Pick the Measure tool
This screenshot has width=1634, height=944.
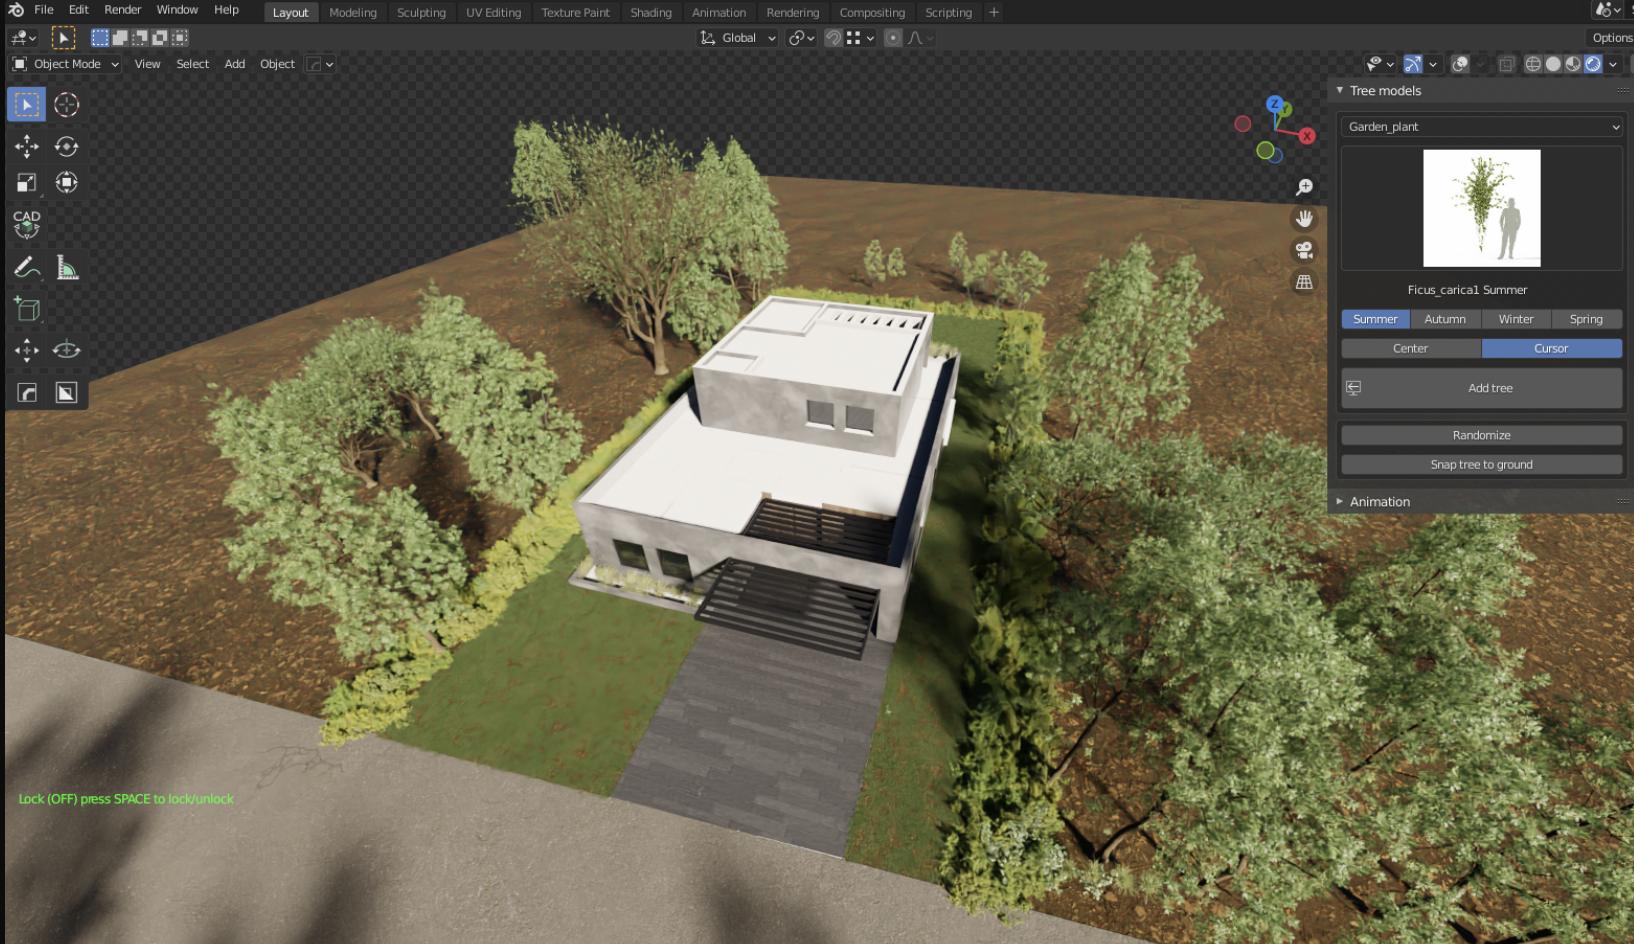point(66,268)
